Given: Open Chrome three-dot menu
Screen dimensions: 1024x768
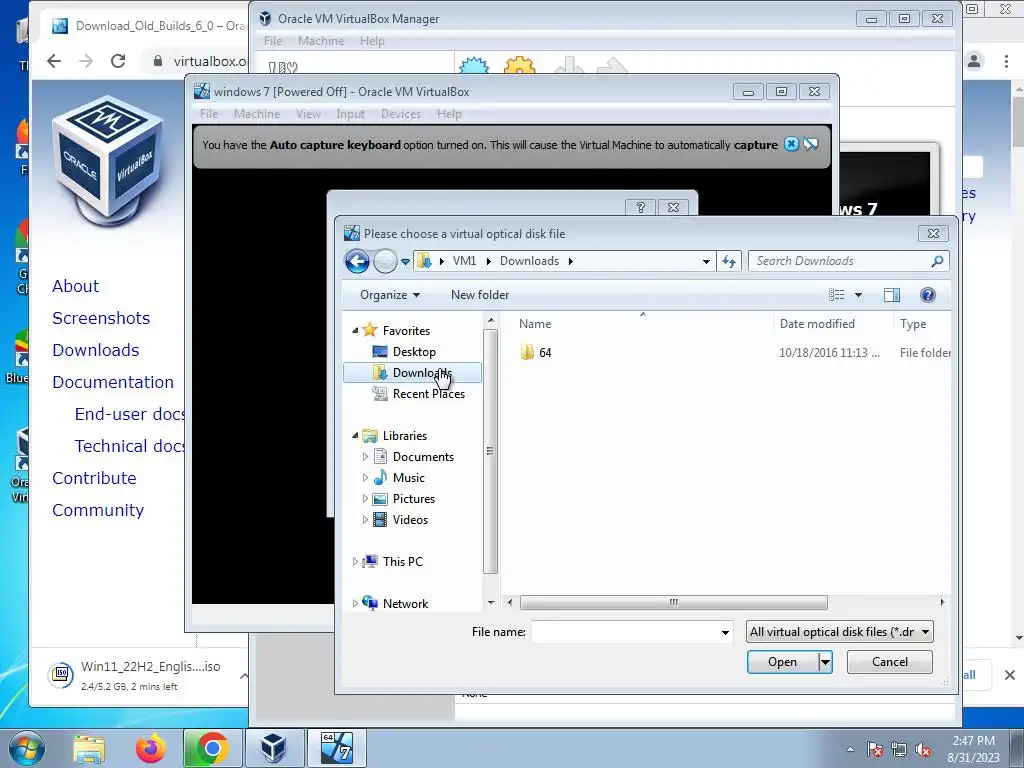Looking at the screenshot, I should pyautogui.click(x=1006, y=61).
